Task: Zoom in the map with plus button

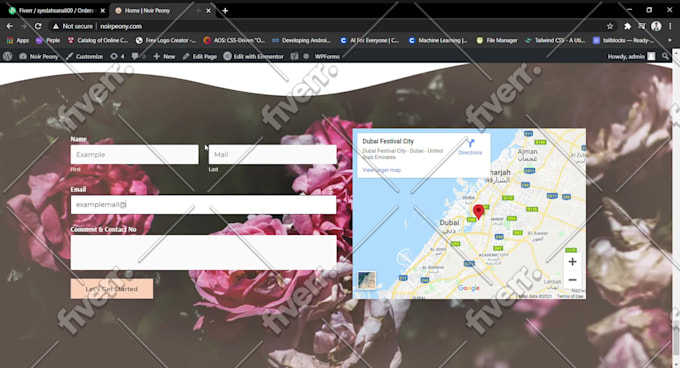Action: click(572, 262)
